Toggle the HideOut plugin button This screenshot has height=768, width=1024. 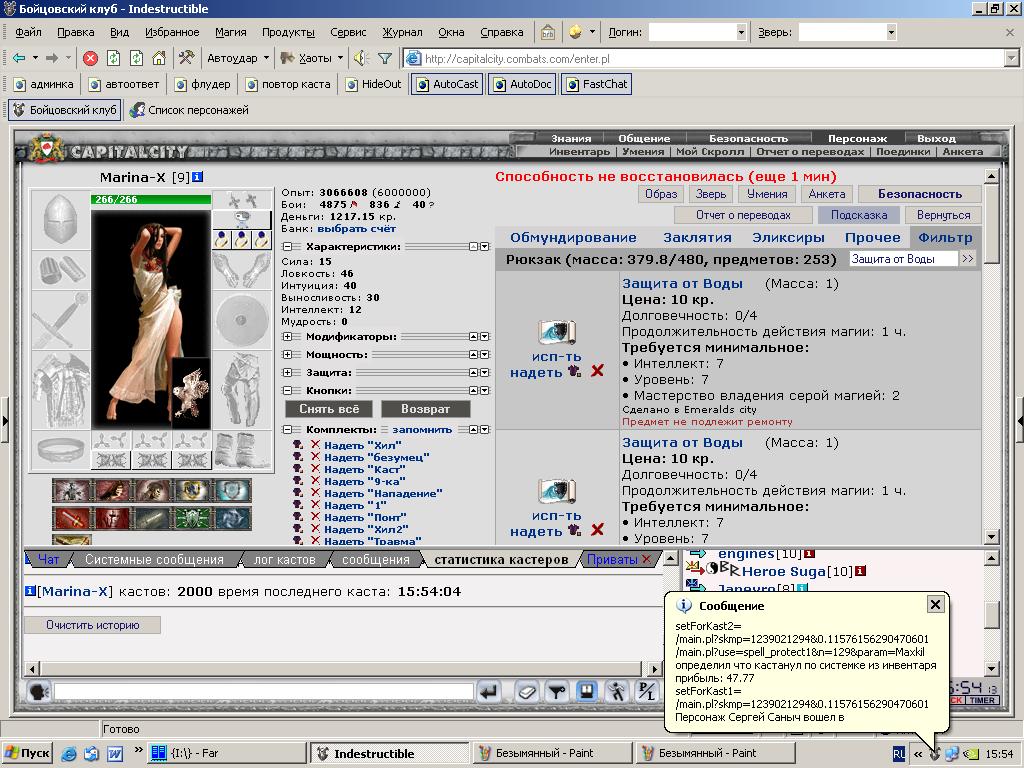374,84
